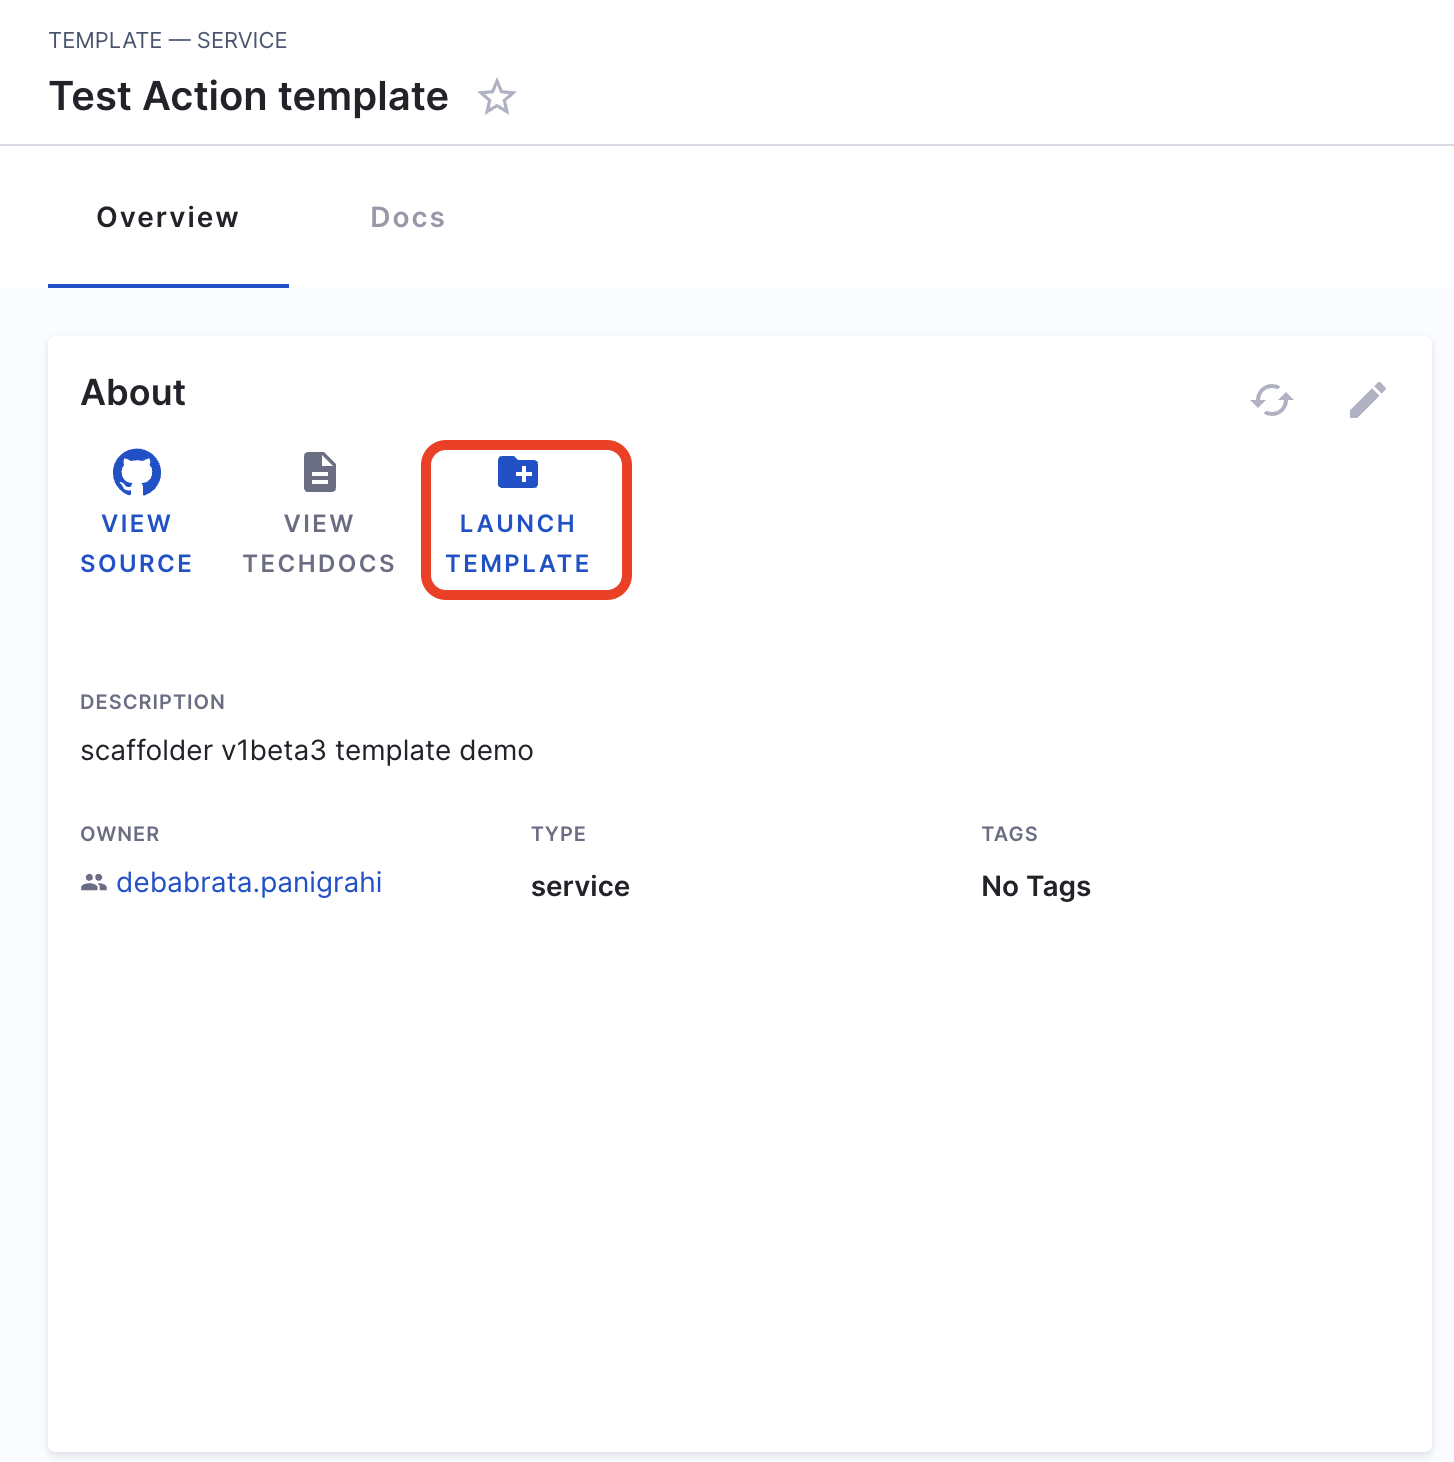Screen dimensions: 1454x1462
Task: Click the GitHub logo icon
Action: pyautogui.click(x=137, y=472)
